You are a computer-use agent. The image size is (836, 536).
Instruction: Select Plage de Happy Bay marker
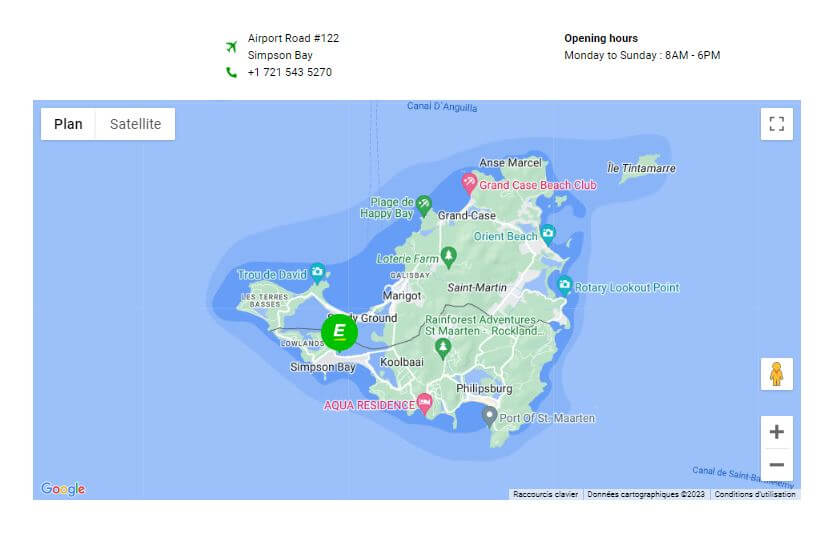coord(424,206)
